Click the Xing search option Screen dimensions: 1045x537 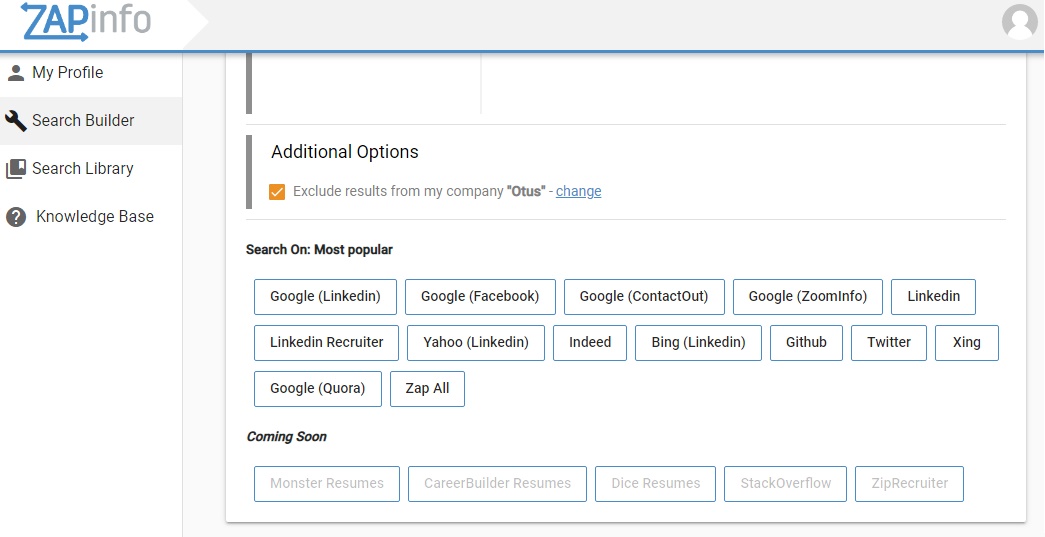pos(967,343)
